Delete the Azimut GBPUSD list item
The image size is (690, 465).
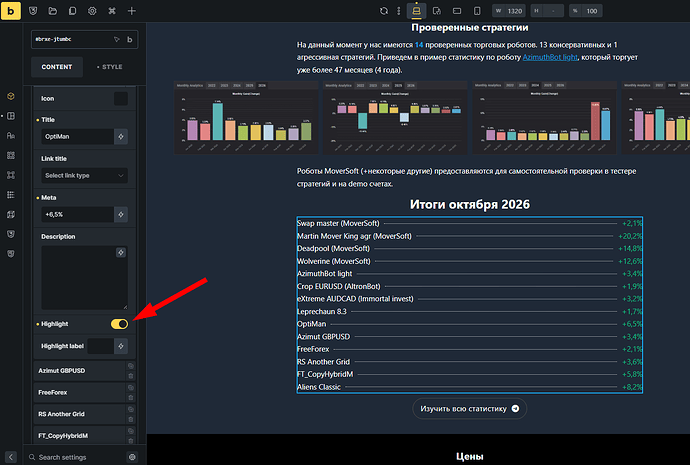point(131,376)
